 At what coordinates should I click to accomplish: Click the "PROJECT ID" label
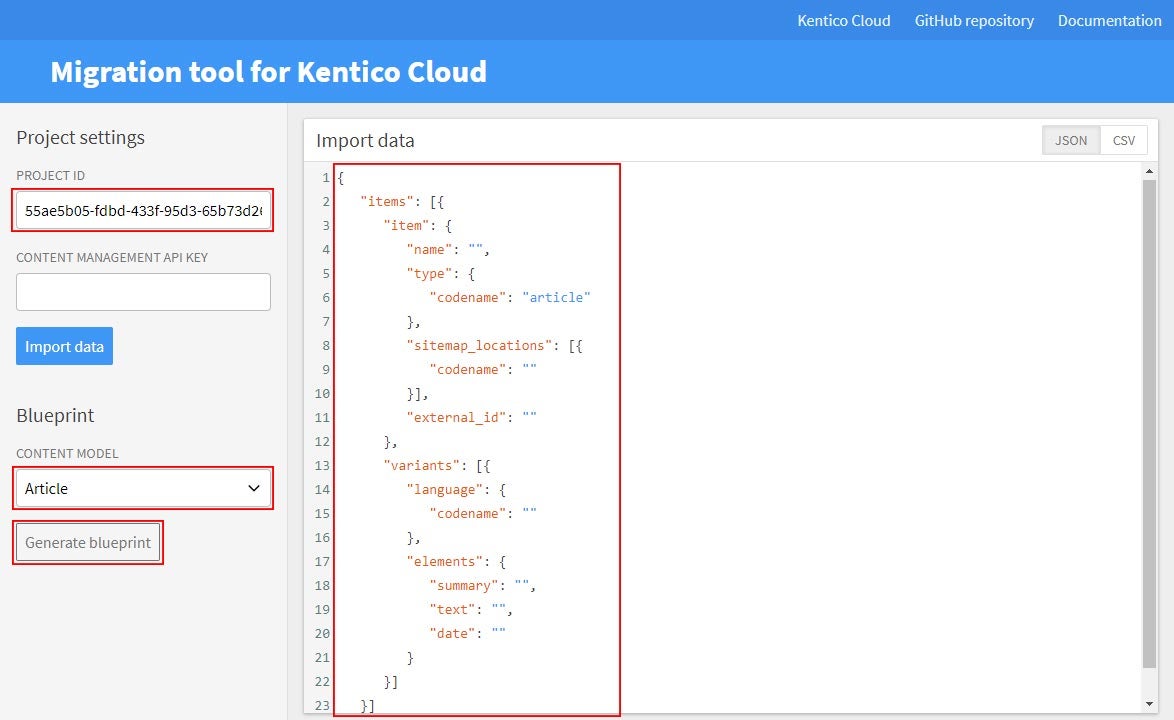(50, 175)
